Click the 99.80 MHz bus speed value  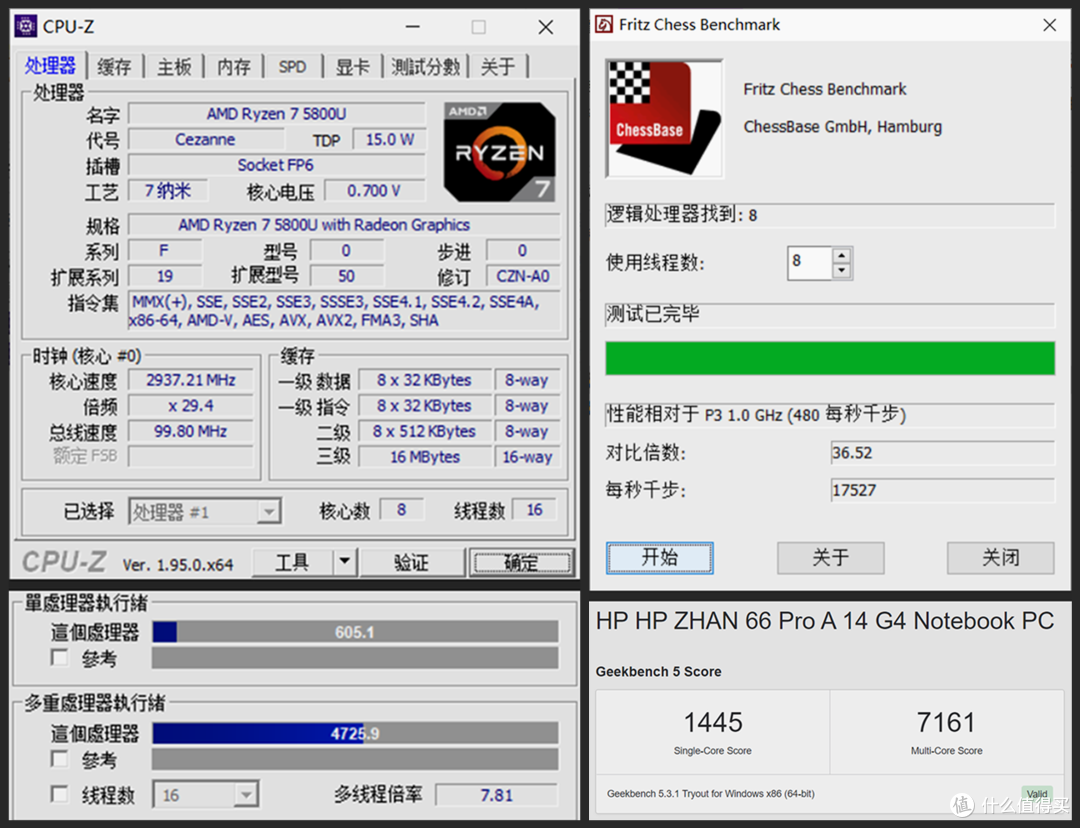(x=191, y=431)
